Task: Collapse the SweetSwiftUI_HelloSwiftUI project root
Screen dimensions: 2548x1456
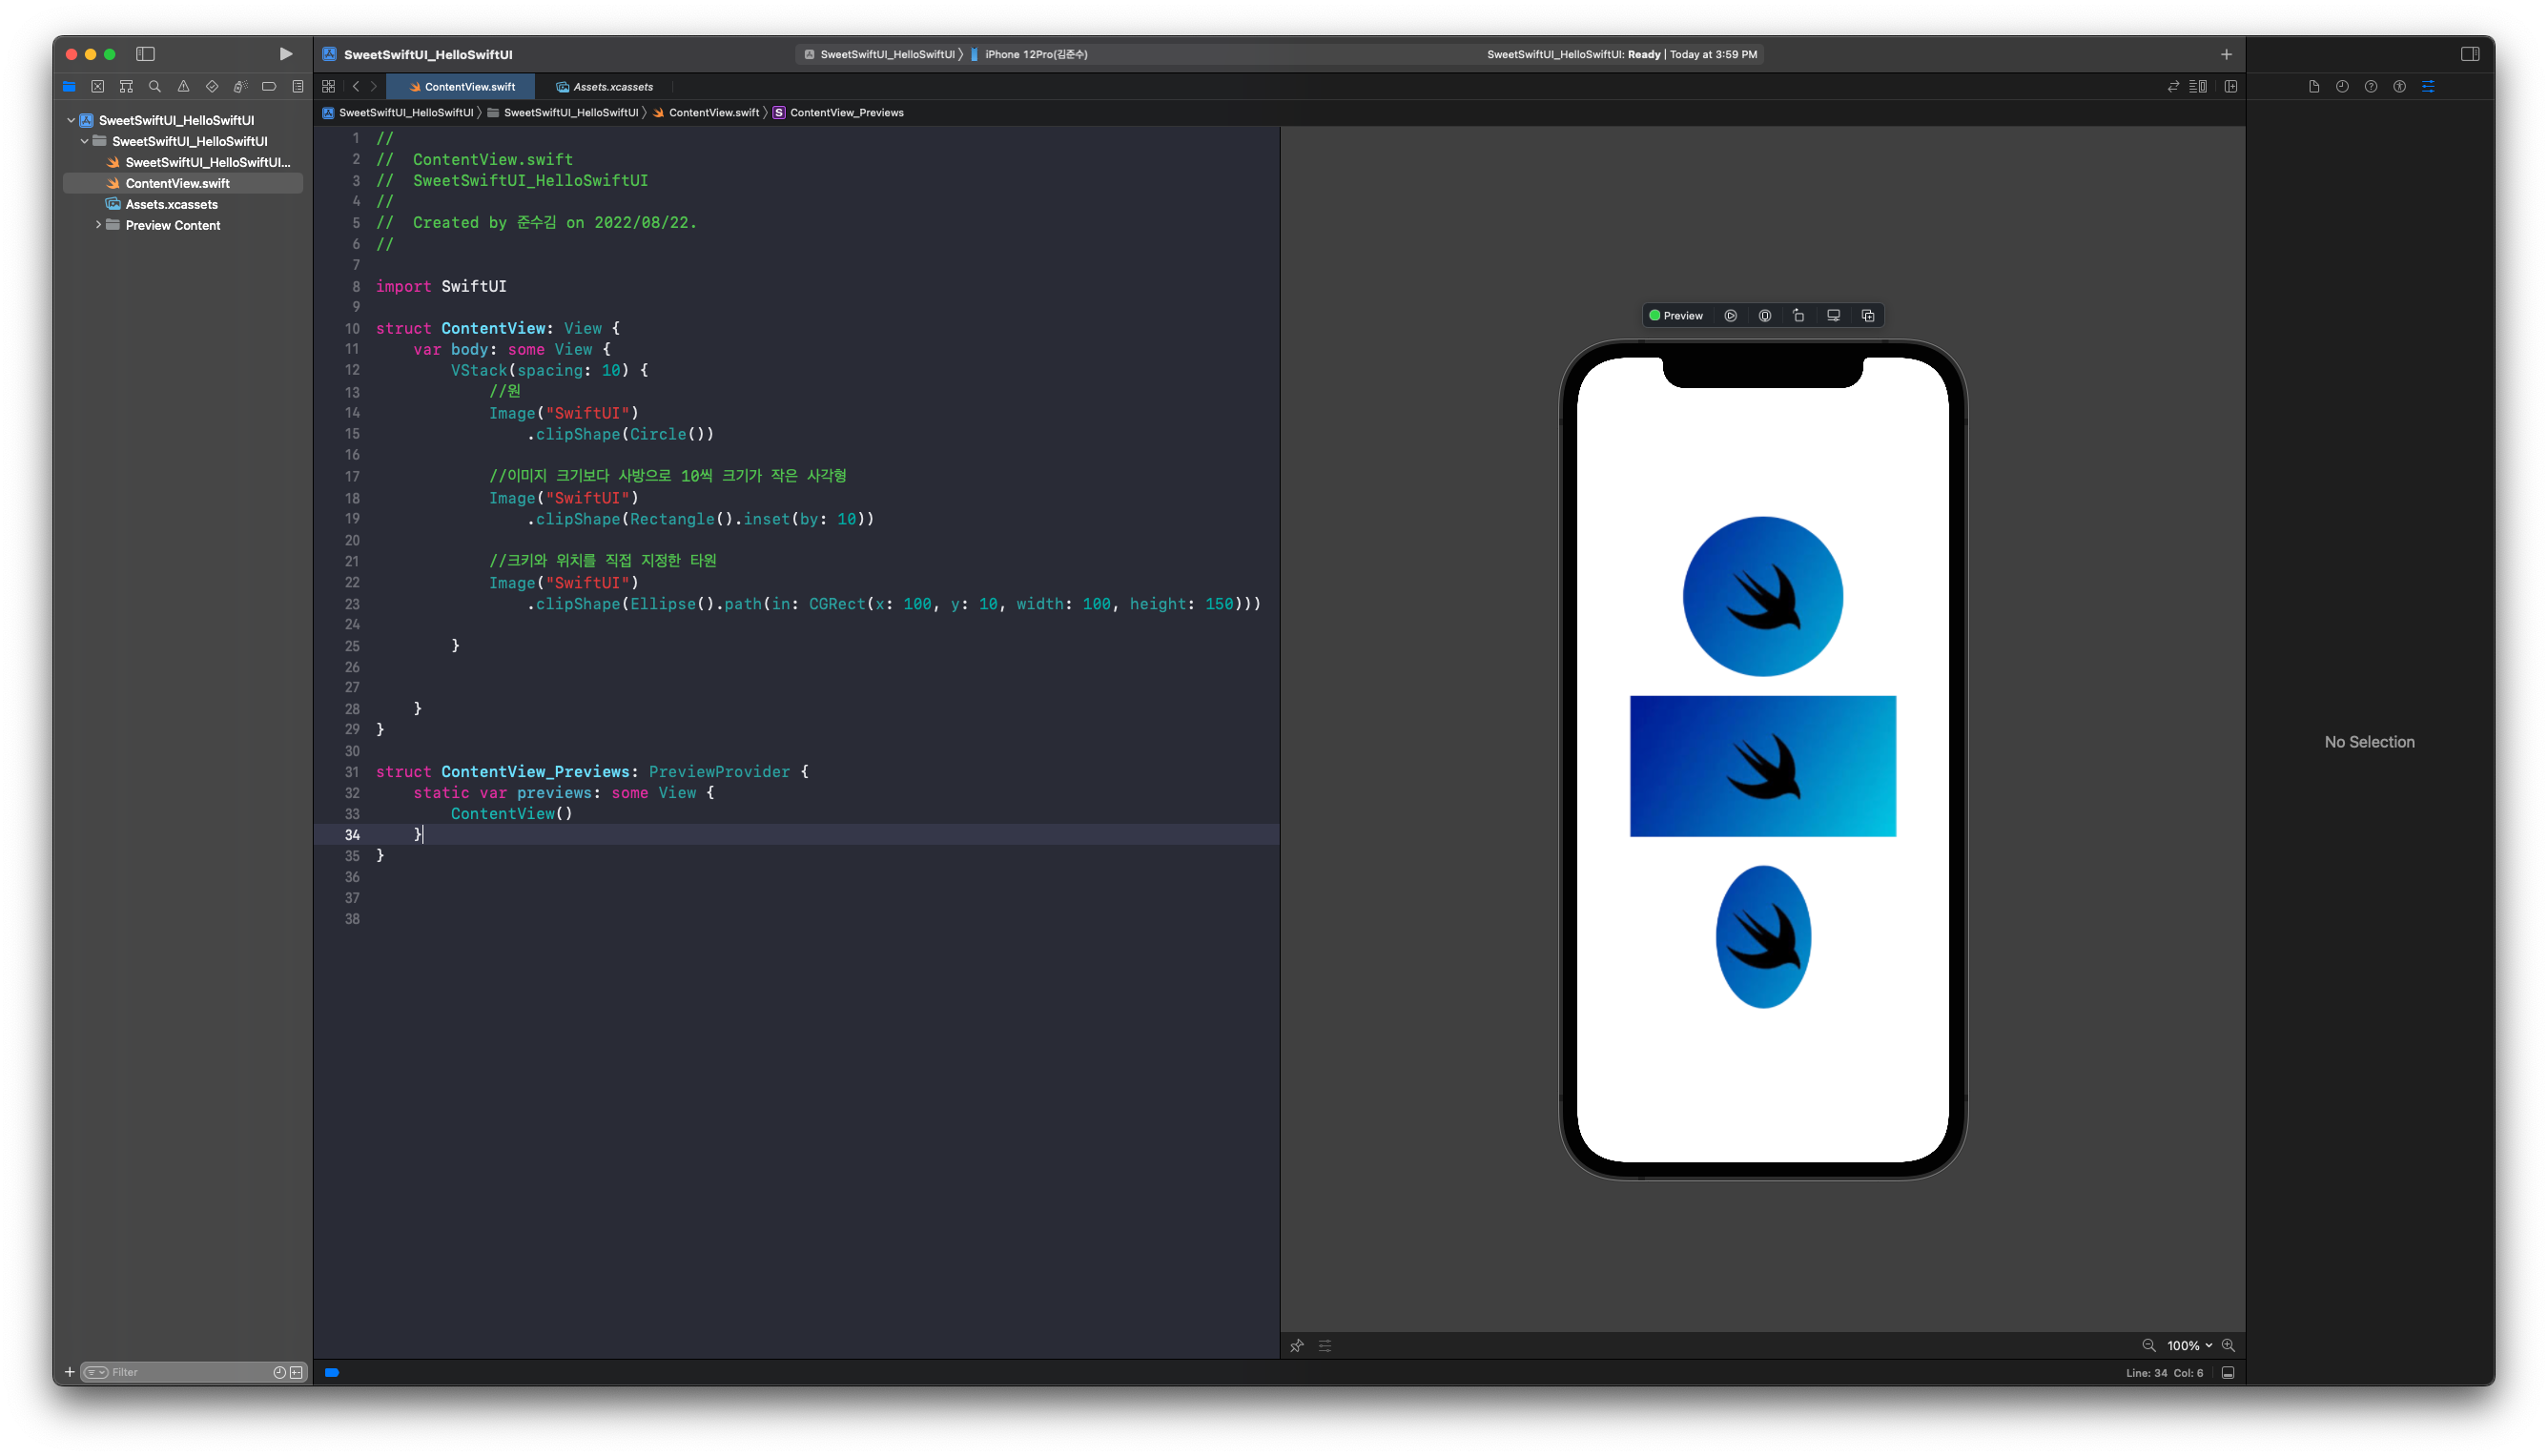Action: click(71, 120)
